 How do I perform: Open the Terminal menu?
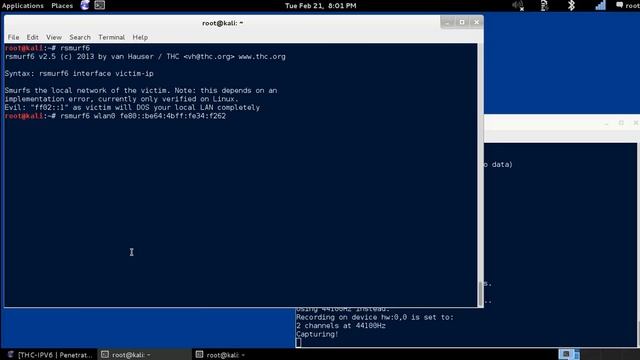pyautogui.click(x=111, y=37)
